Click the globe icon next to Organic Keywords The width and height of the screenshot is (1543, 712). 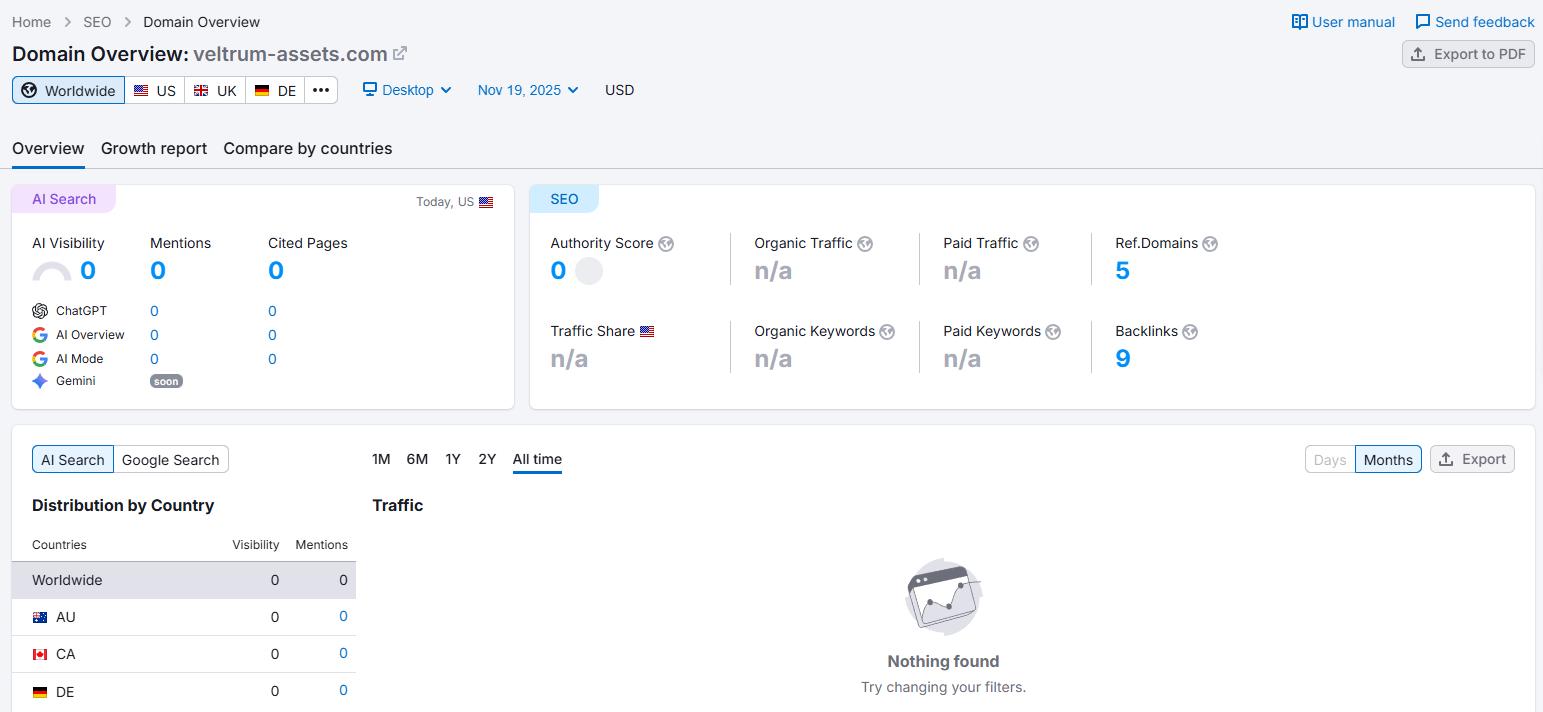pos(887,331)
